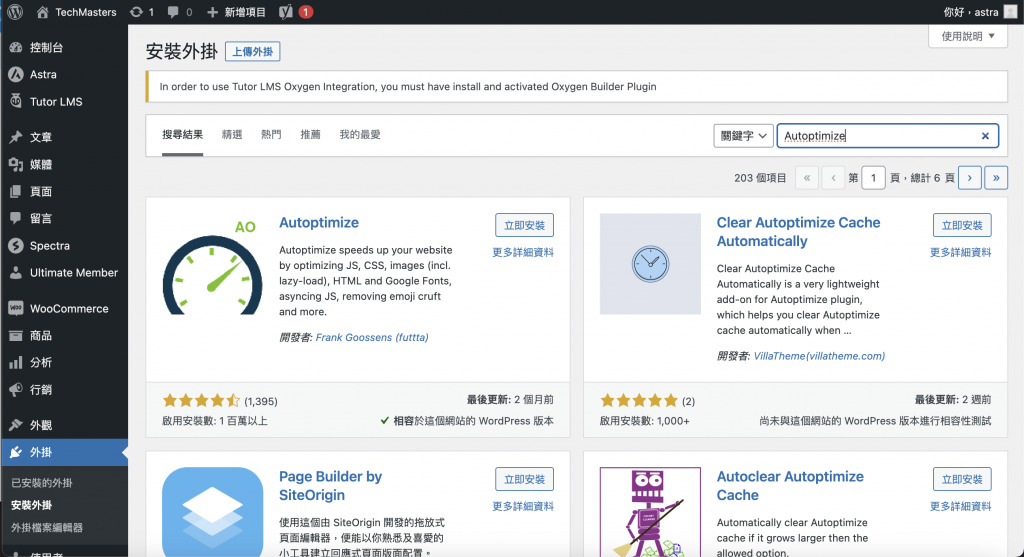Click the 頁面 pages icon
This screenshot has width=1024, height=557.
coord(16,191)
